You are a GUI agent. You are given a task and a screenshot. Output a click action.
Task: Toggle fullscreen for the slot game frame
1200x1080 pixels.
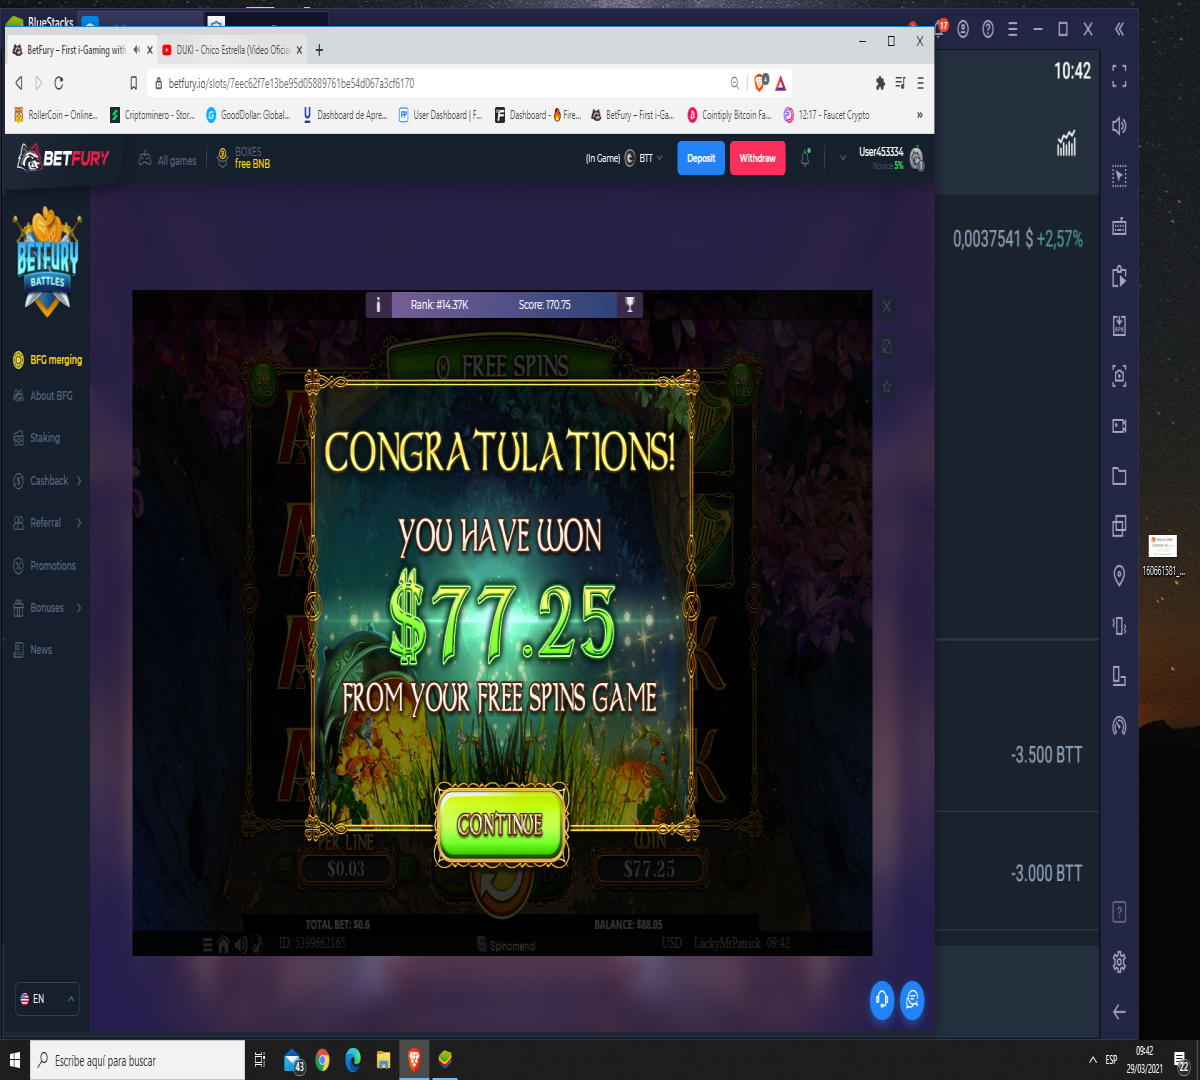[886, 346]
